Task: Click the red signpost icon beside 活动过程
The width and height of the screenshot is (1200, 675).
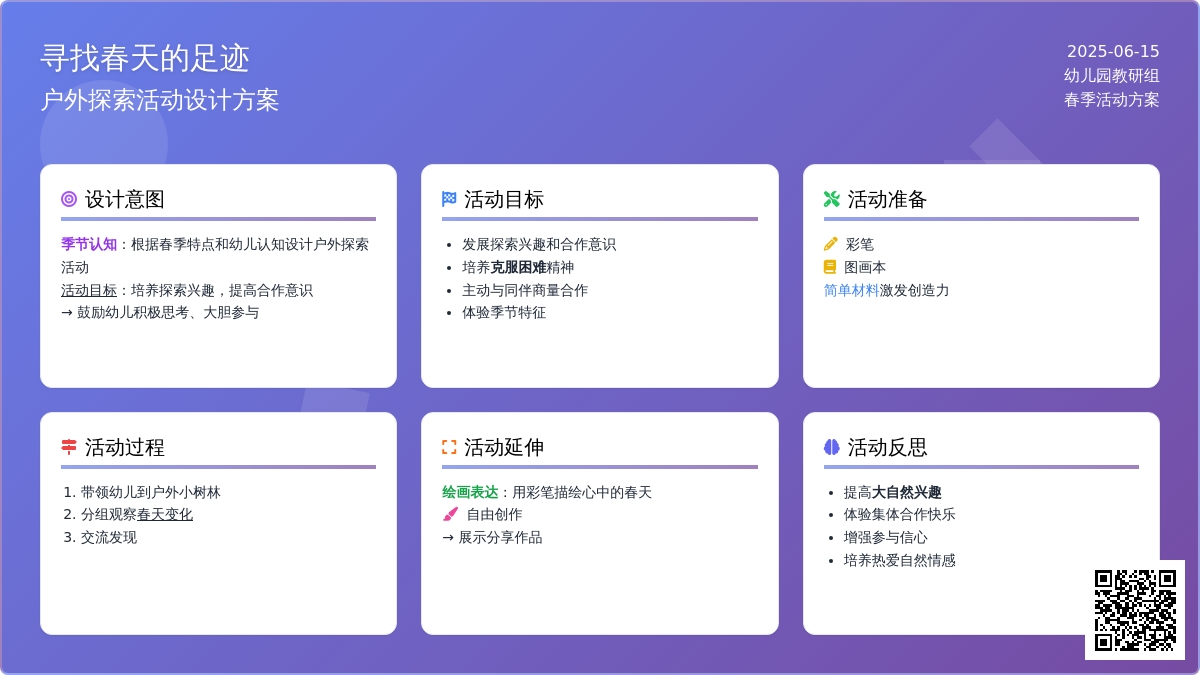Action: (69, 447)
